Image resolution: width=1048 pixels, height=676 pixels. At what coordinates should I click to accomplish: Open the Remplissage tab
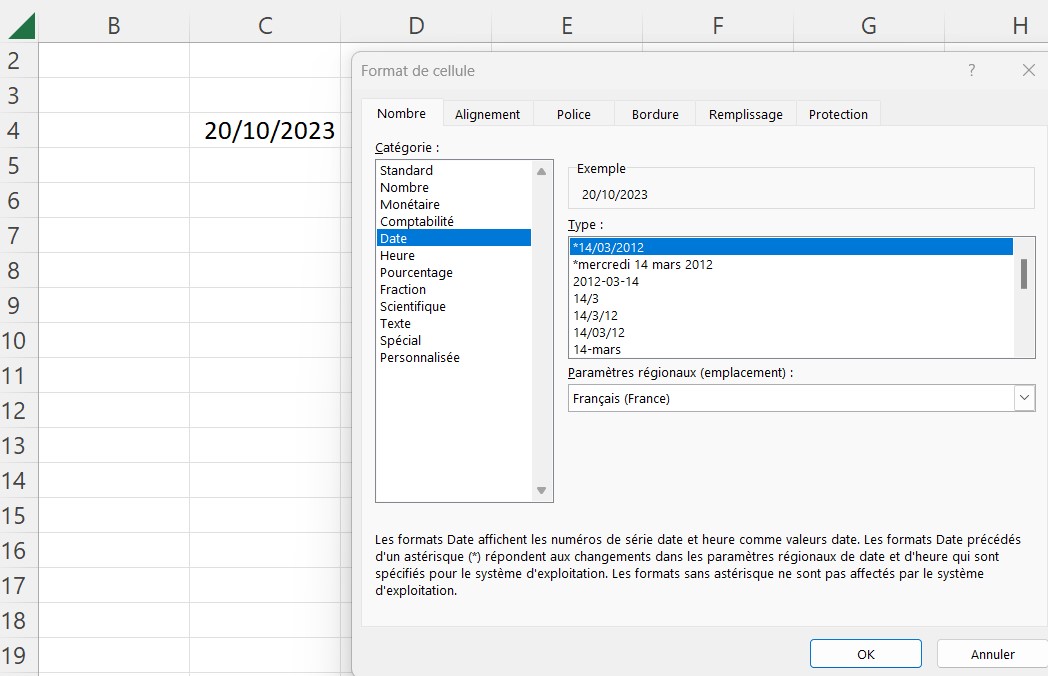tap(744, 113)
